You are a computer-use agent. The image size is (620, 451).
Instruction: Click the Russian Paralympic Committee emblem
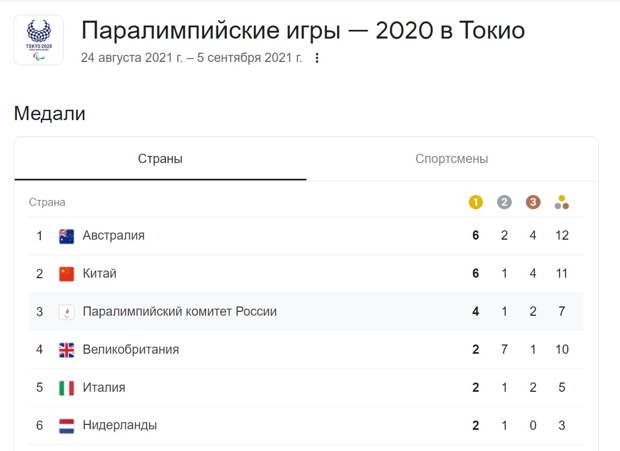66,312
